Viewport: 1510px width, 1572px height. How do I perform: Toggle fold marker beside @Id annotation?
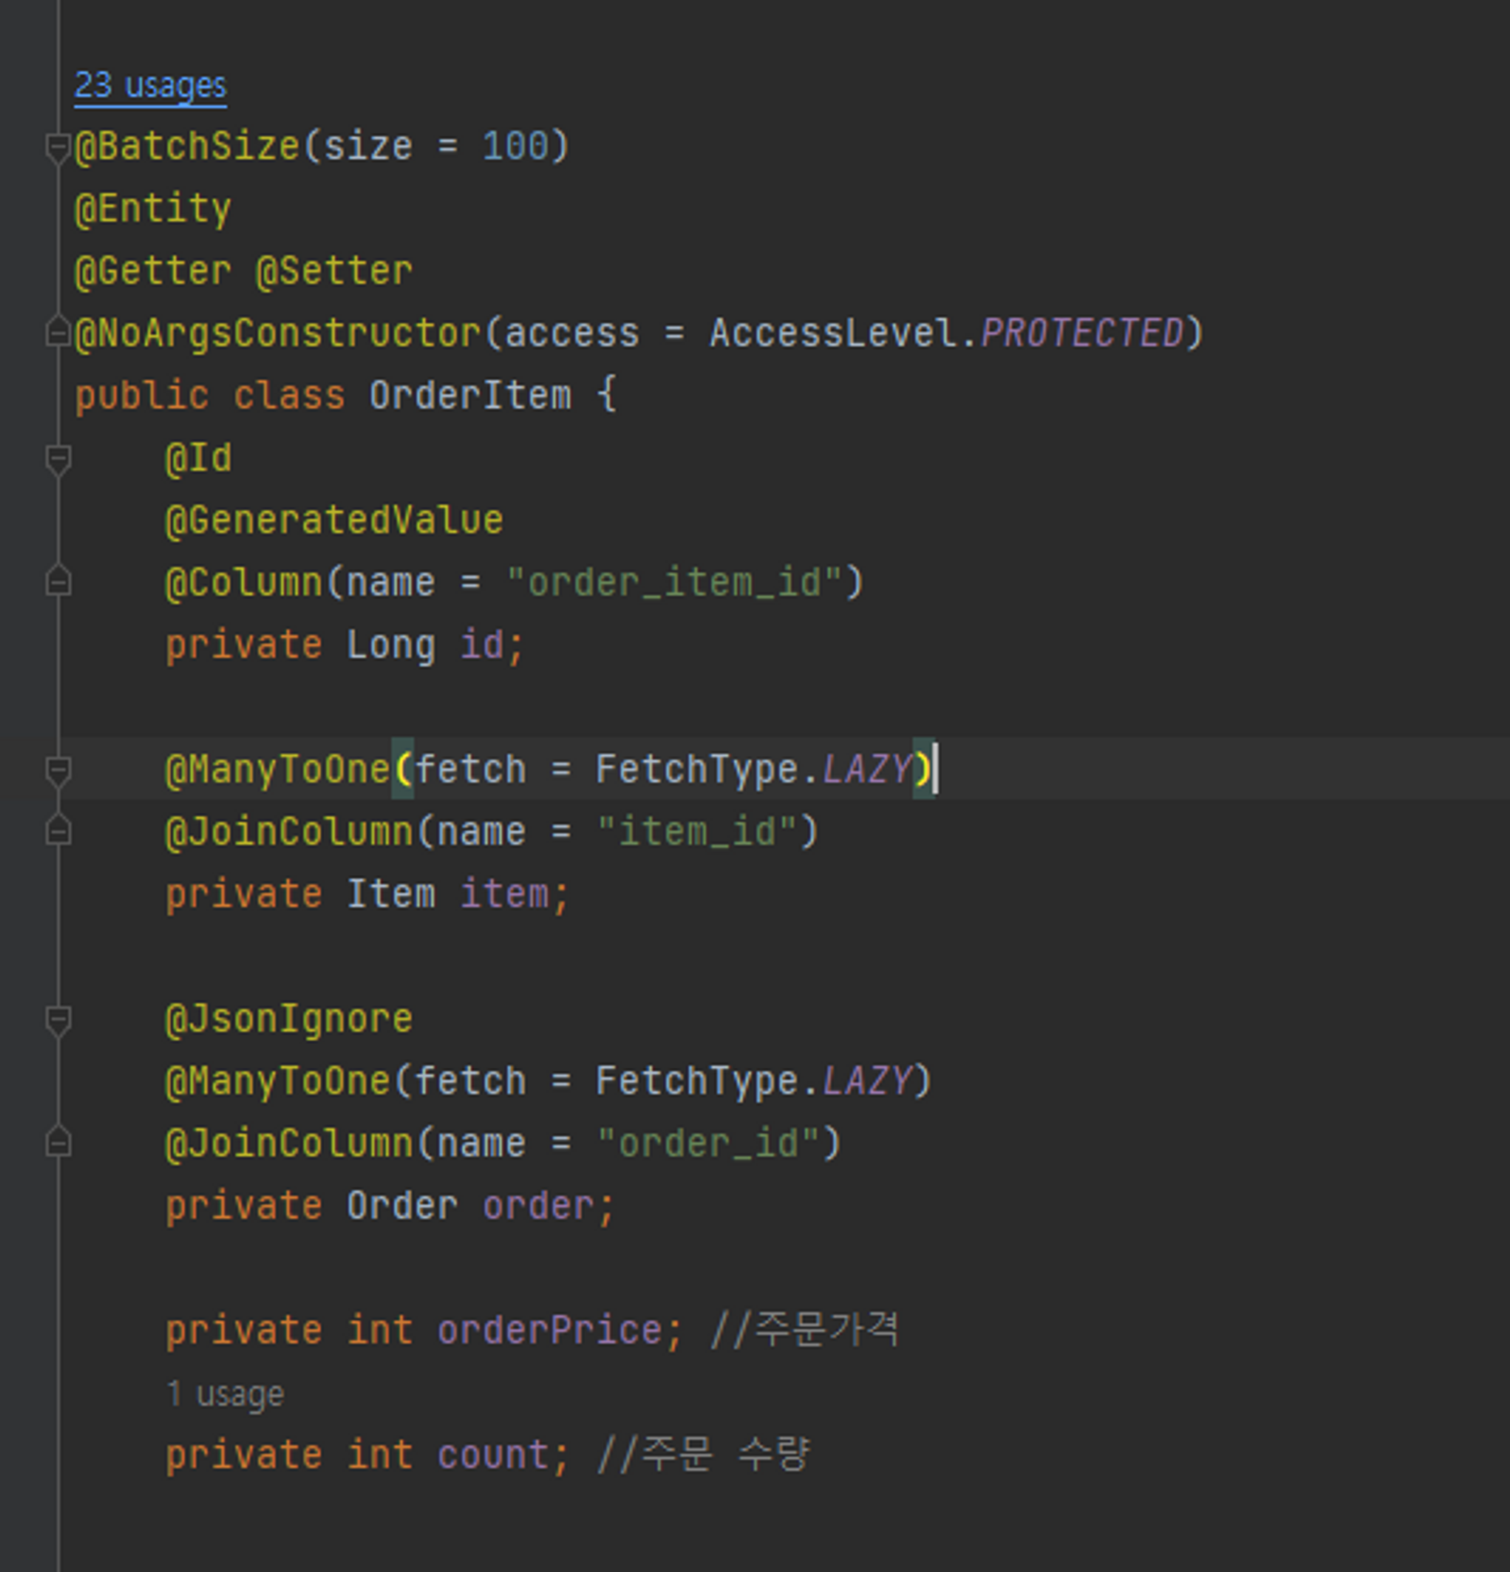point(58,458)
